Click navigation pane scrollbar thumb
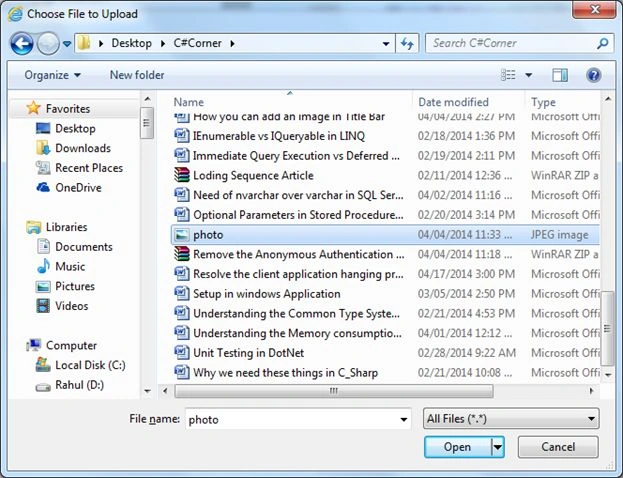Viewport: 623px width, 478px height. tap(147, 123)
